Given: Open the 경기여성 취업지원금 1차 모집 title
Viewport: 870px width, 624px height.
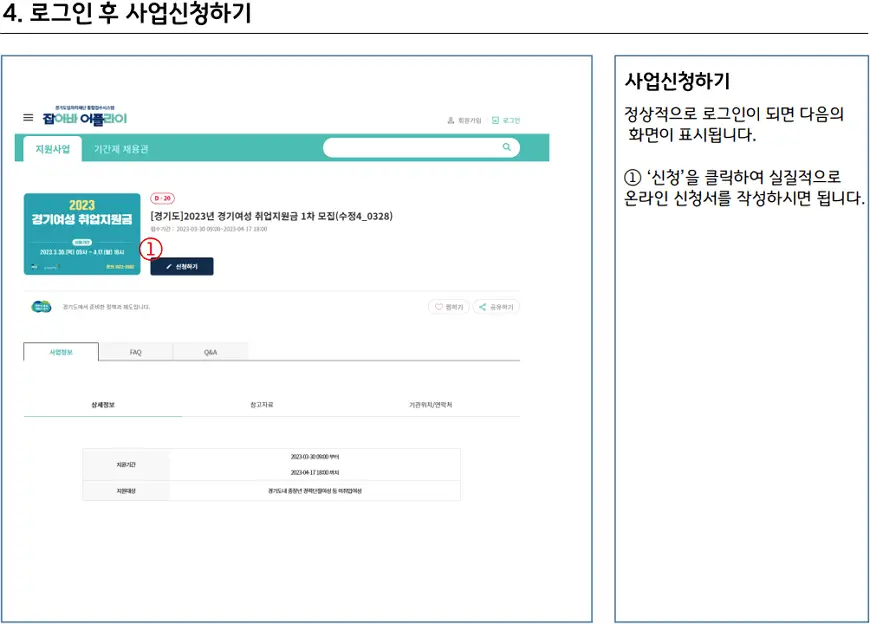Looking at the screenshot, I should coord(271,215).
